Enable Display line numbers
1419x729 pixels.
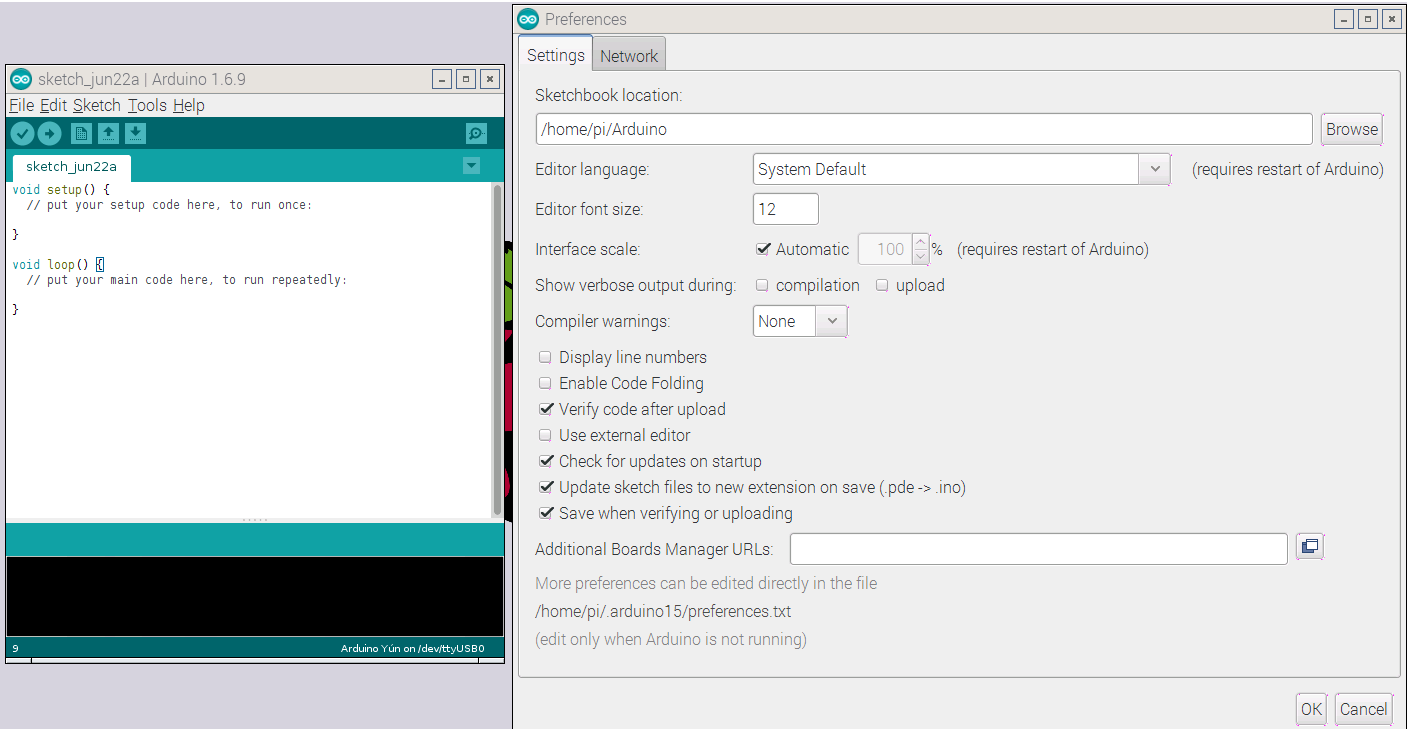[545, 357]
